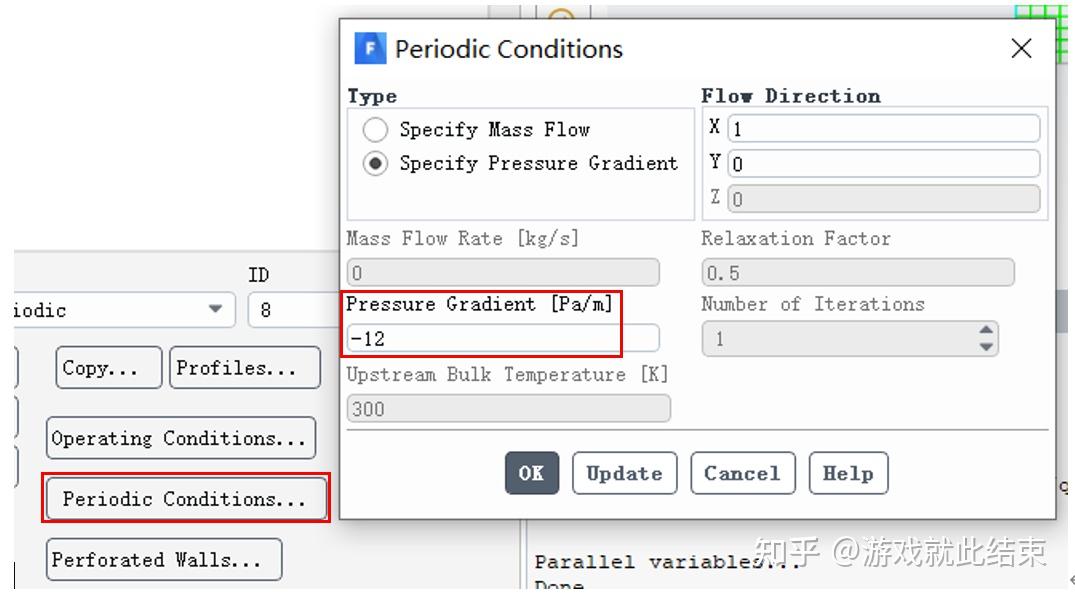Close the Periodic Conditions dialog

(x=1021, y=49)
